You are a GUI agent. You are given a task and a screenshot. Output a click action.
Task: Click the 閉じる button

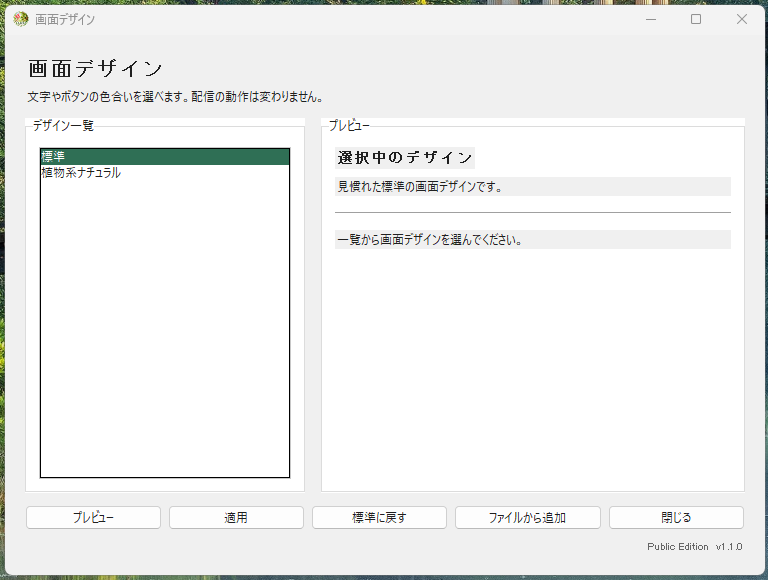pos(676,517)
